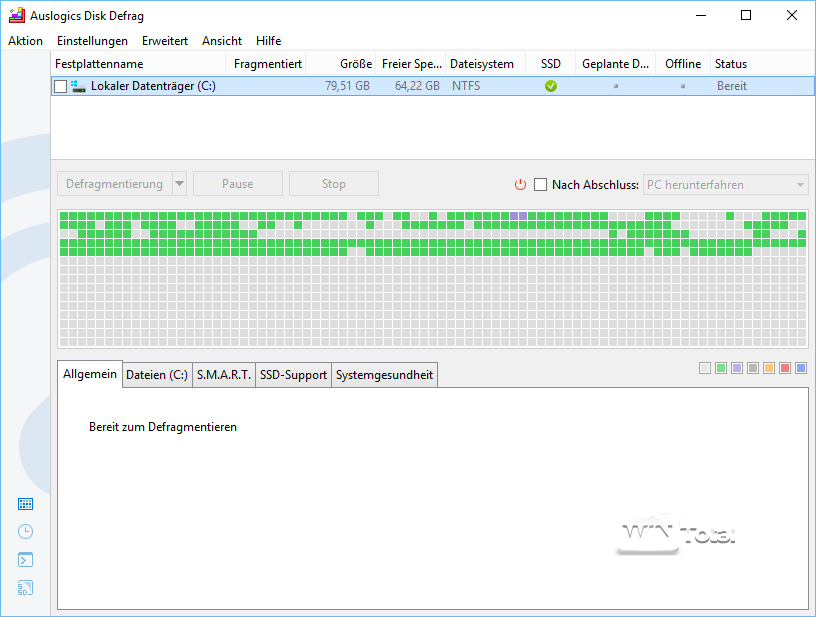
Task: Click the Defragmentierung button
Action: tap(114, 184)
